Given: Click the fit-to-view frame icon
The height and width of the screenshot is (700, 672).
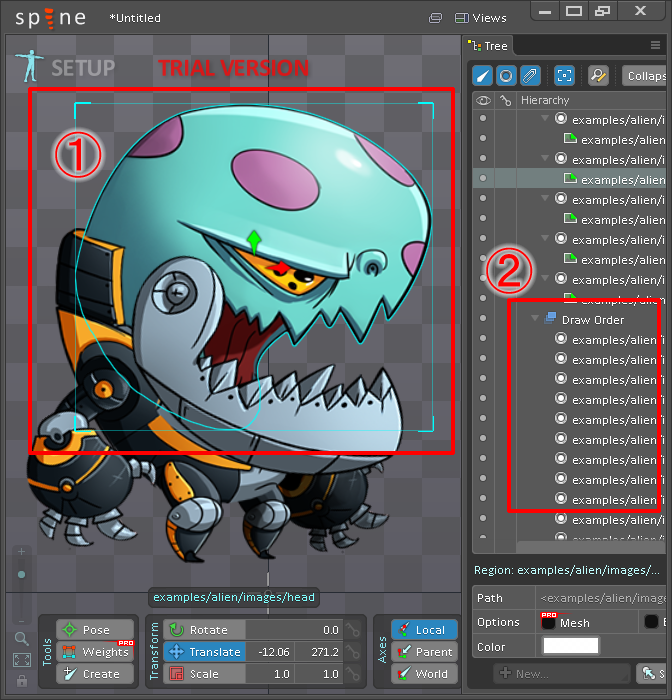Looking at the screenshot, I should click(x=22, y=660).
